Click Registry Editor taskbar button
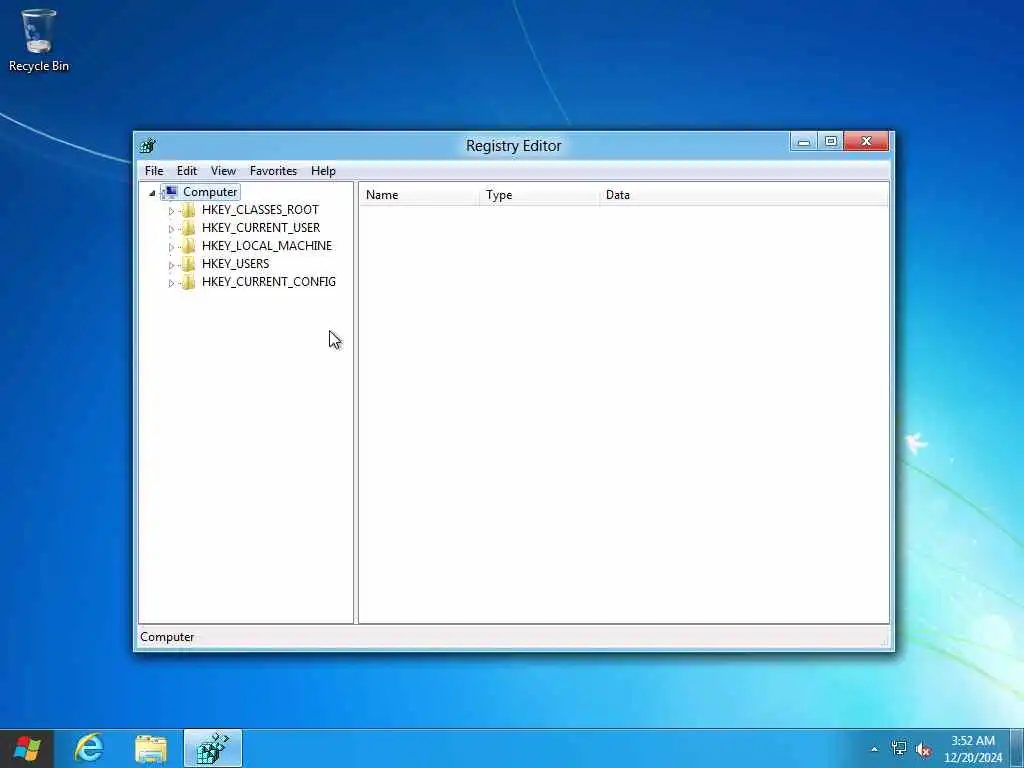Image resolution: width=1024 pixels, height=768 pixels. (213, 748)
